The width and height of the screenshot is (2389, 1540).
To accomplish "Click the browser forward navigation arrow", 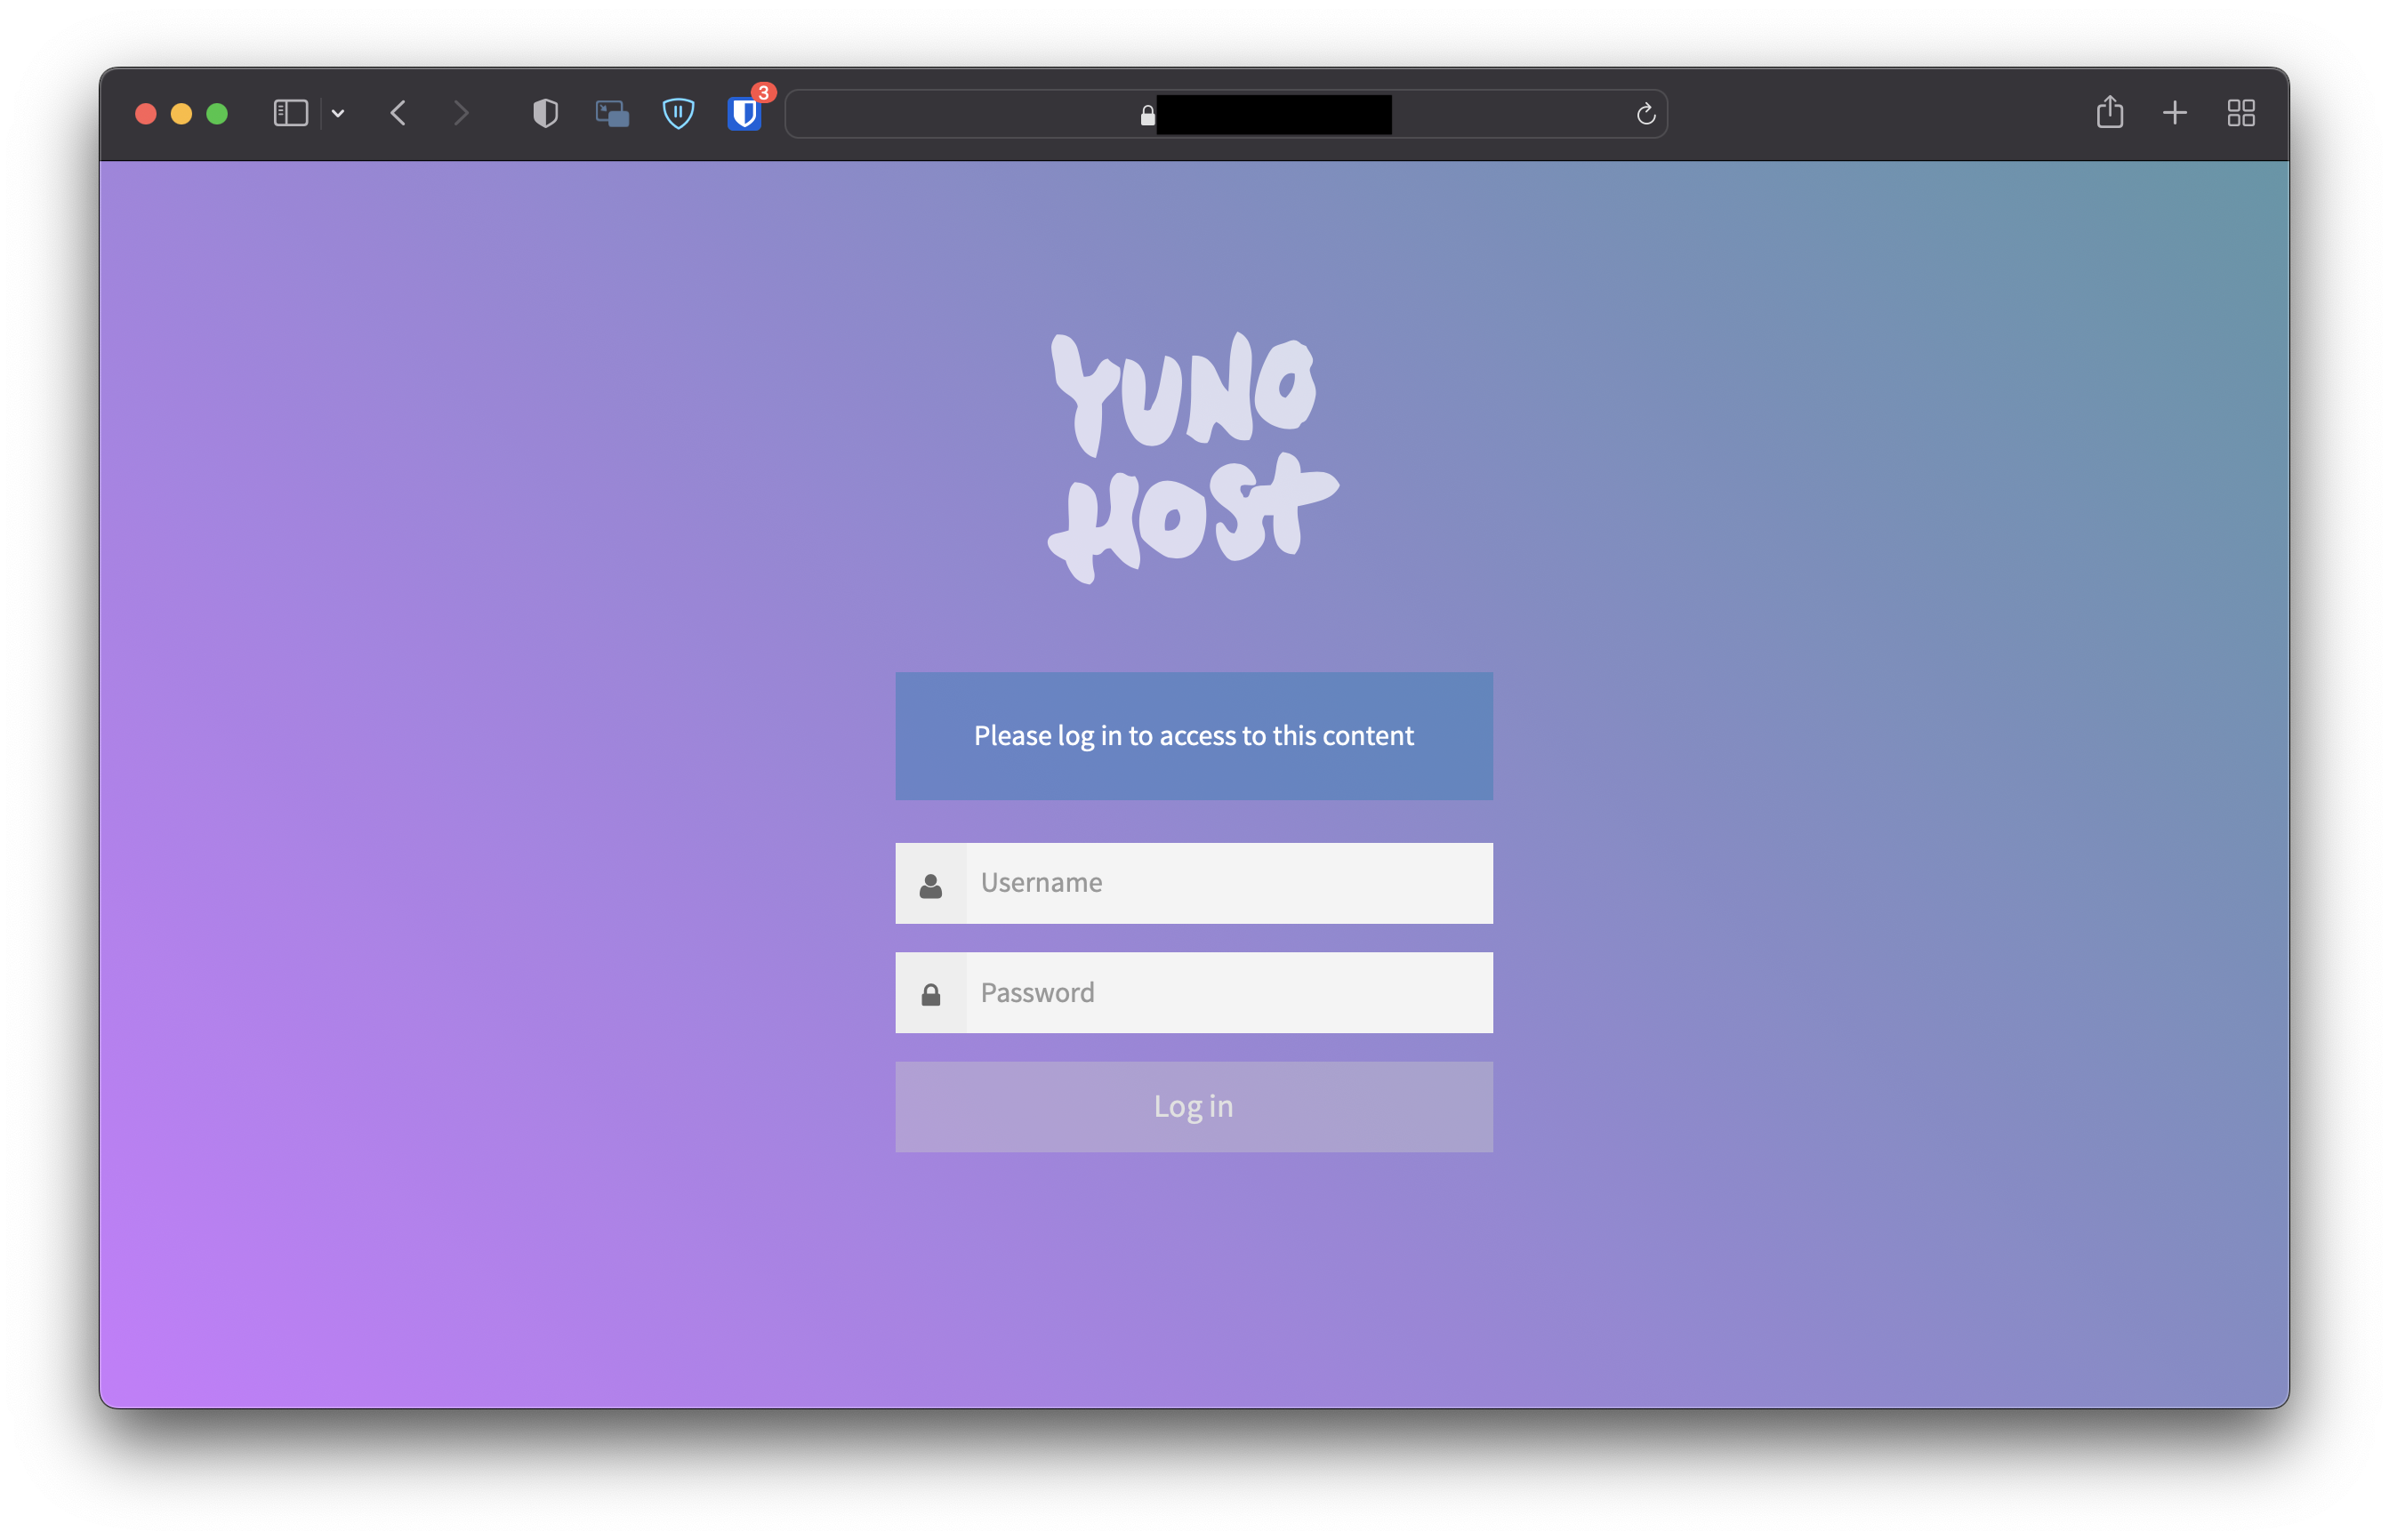I will click(x=463, y=113).
